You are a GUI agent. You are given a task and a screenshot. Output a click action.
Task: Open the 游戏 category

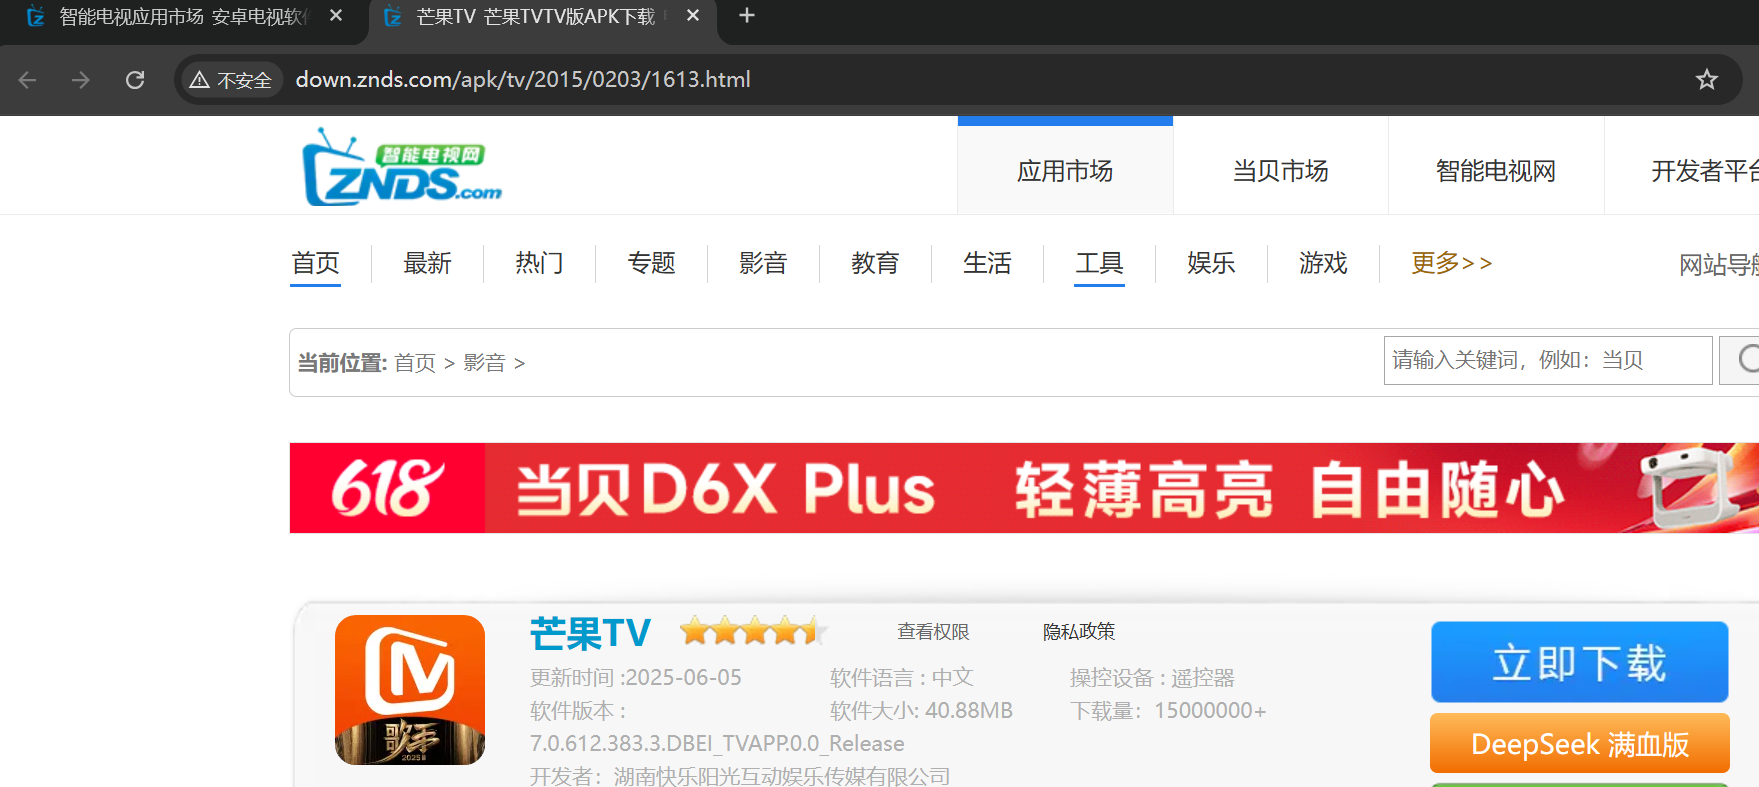(x=1323, y=263)
